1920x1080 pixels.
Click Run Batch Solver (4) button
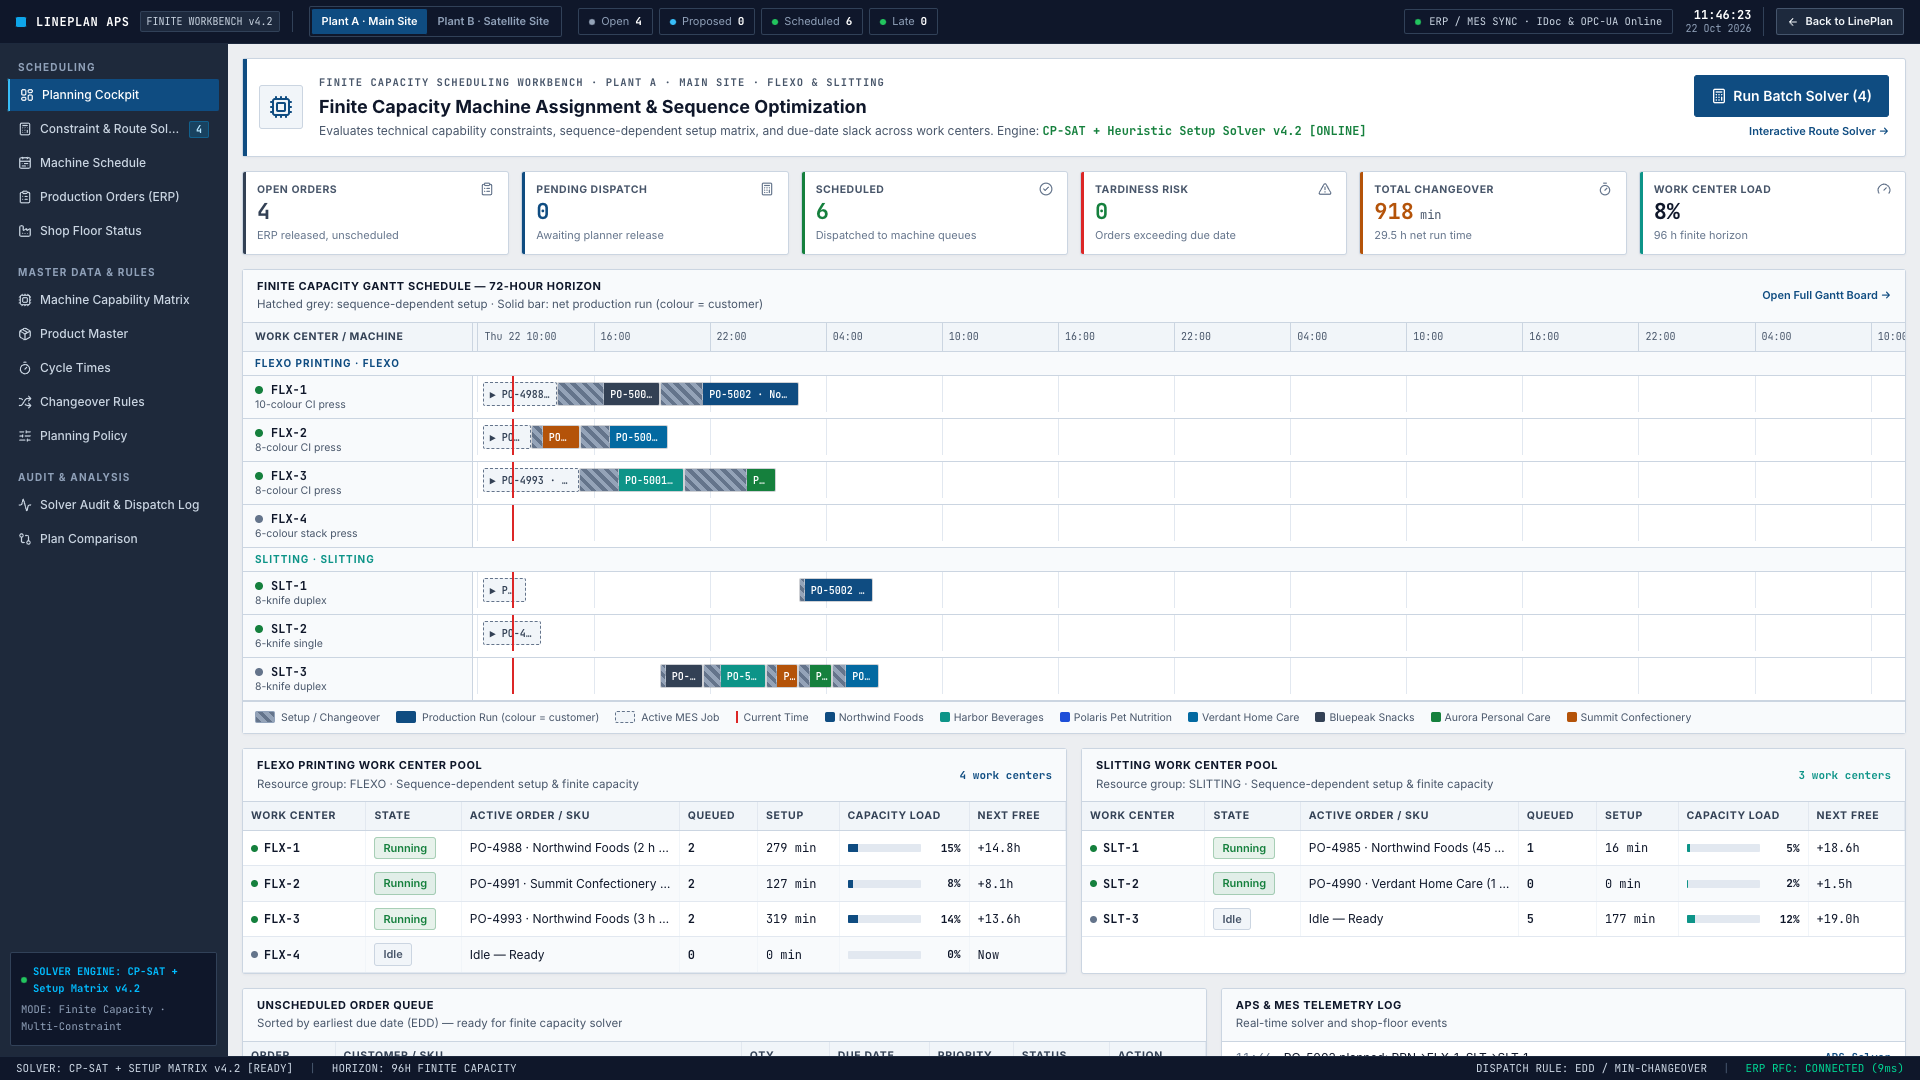(1791, 96)
